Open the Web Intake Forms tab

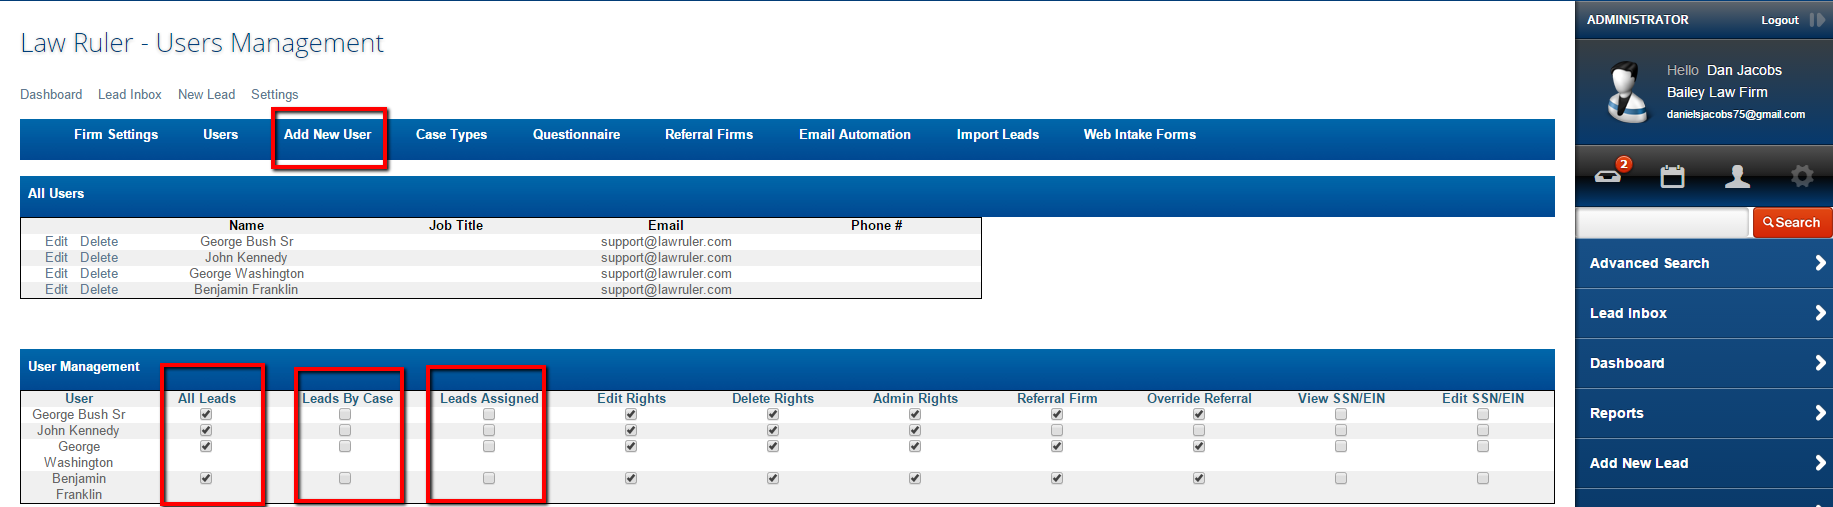1140,134
